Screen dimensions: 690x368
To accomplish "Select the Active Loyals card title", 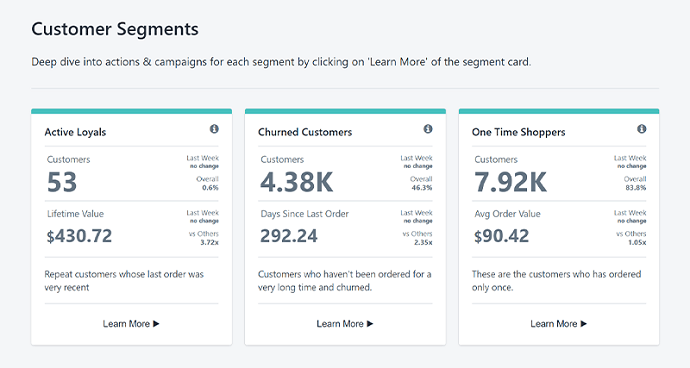I will click(75, 132).
